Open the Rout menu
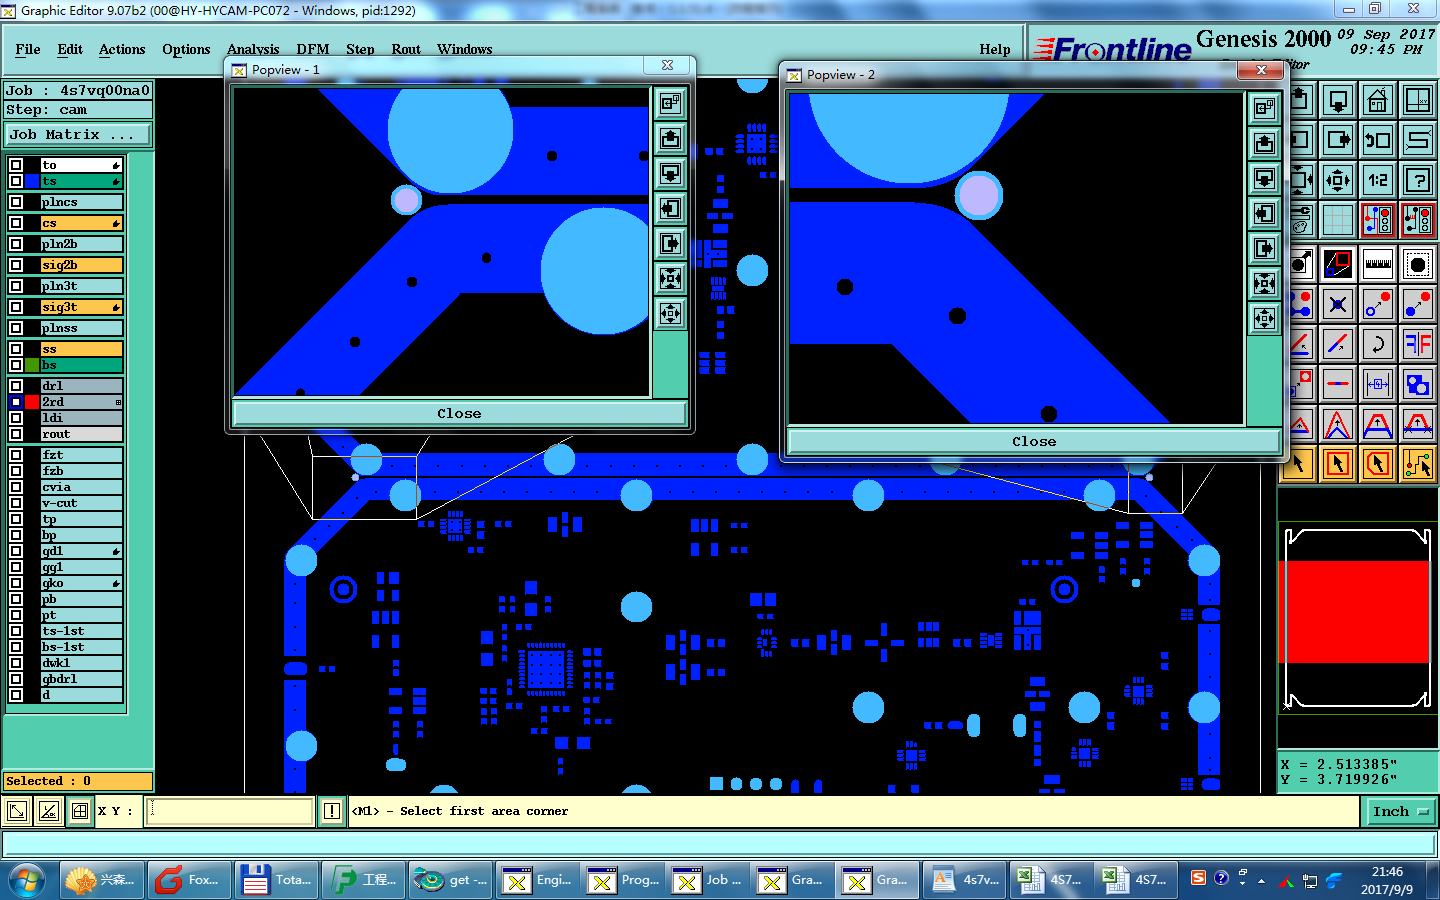 pos(406,49)
